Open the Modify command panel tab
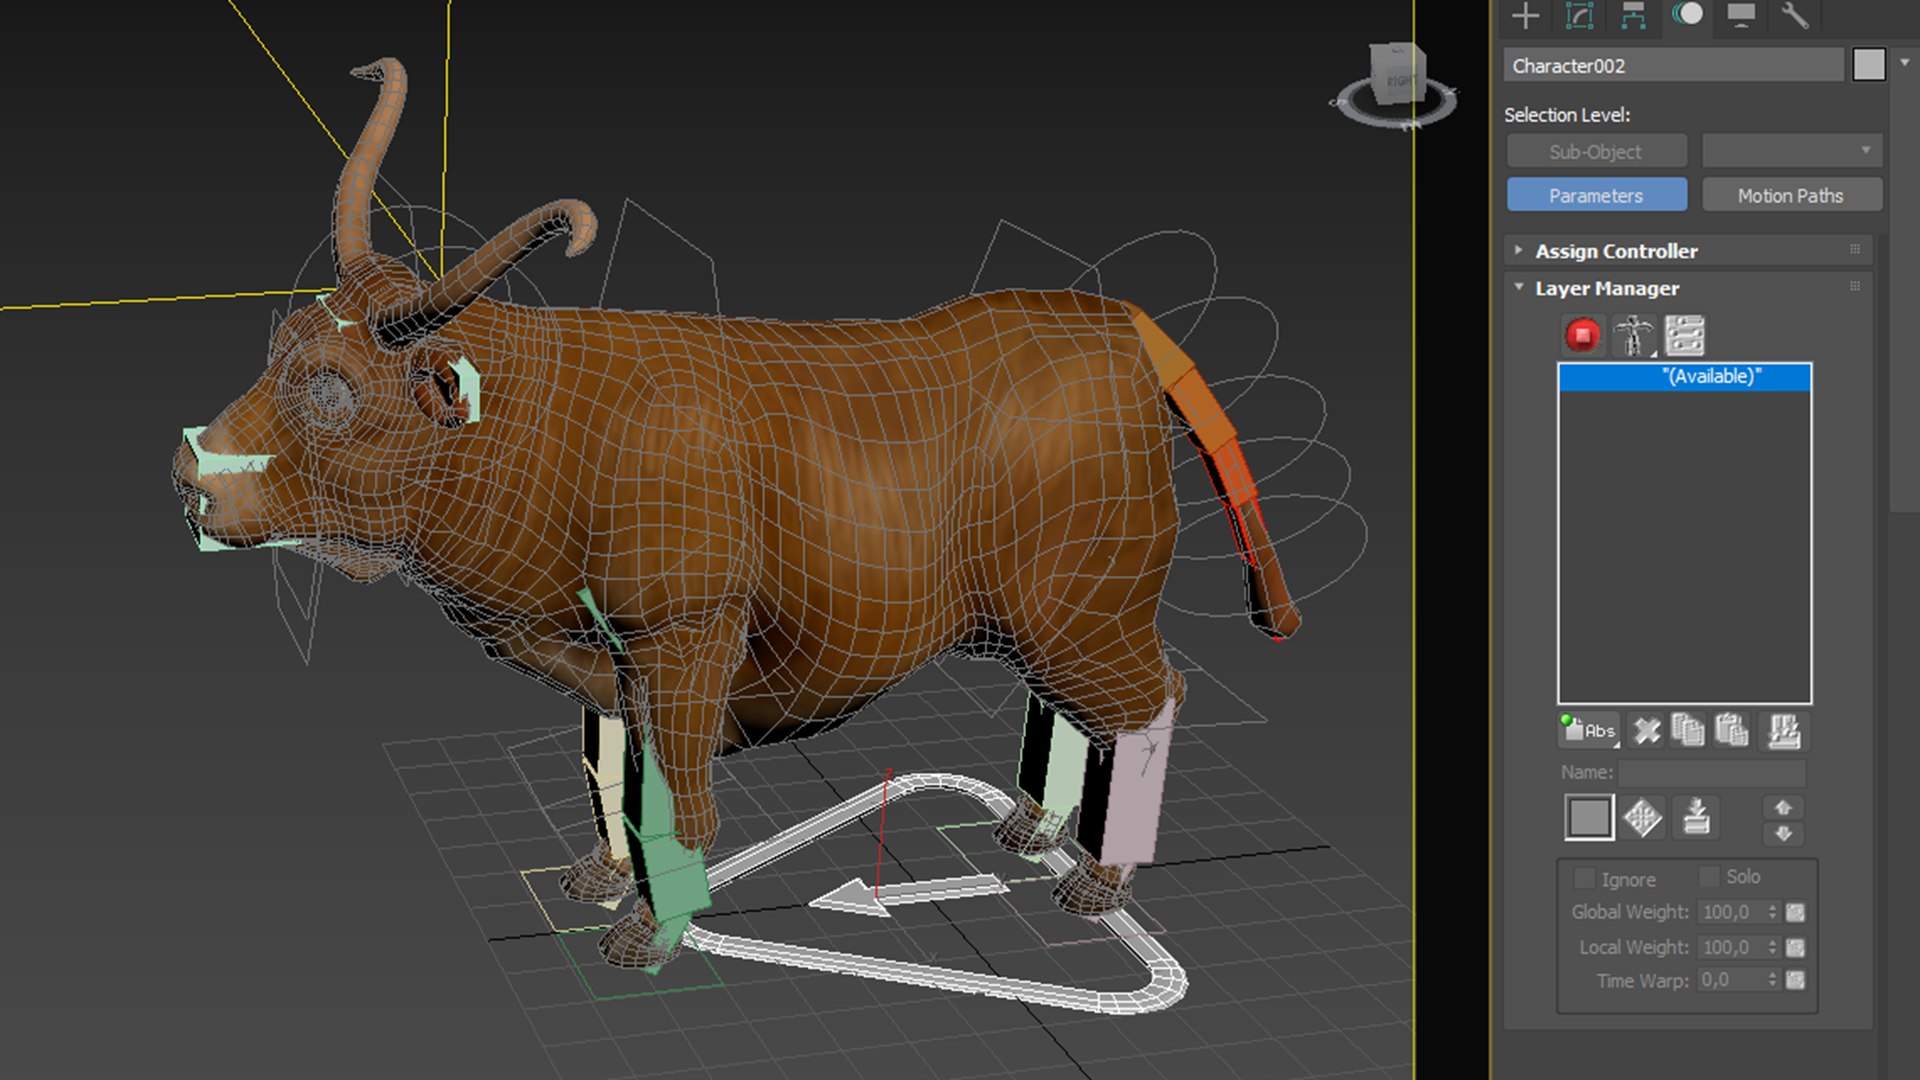 1579,15
